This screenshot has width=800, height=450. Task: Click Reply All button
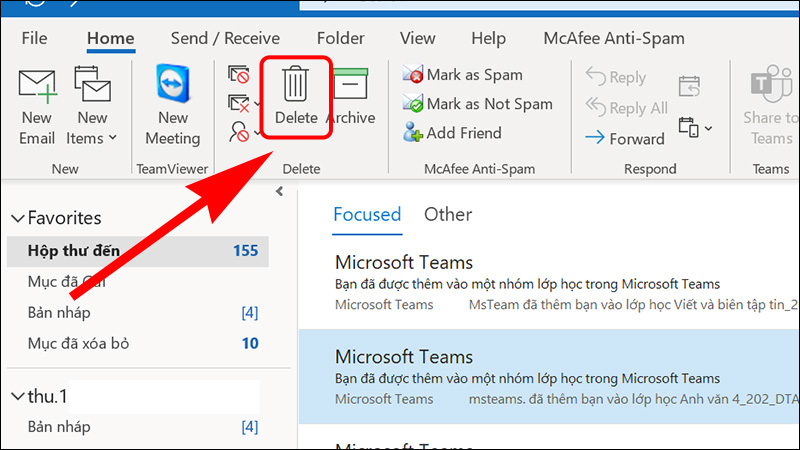pos(626,108)
